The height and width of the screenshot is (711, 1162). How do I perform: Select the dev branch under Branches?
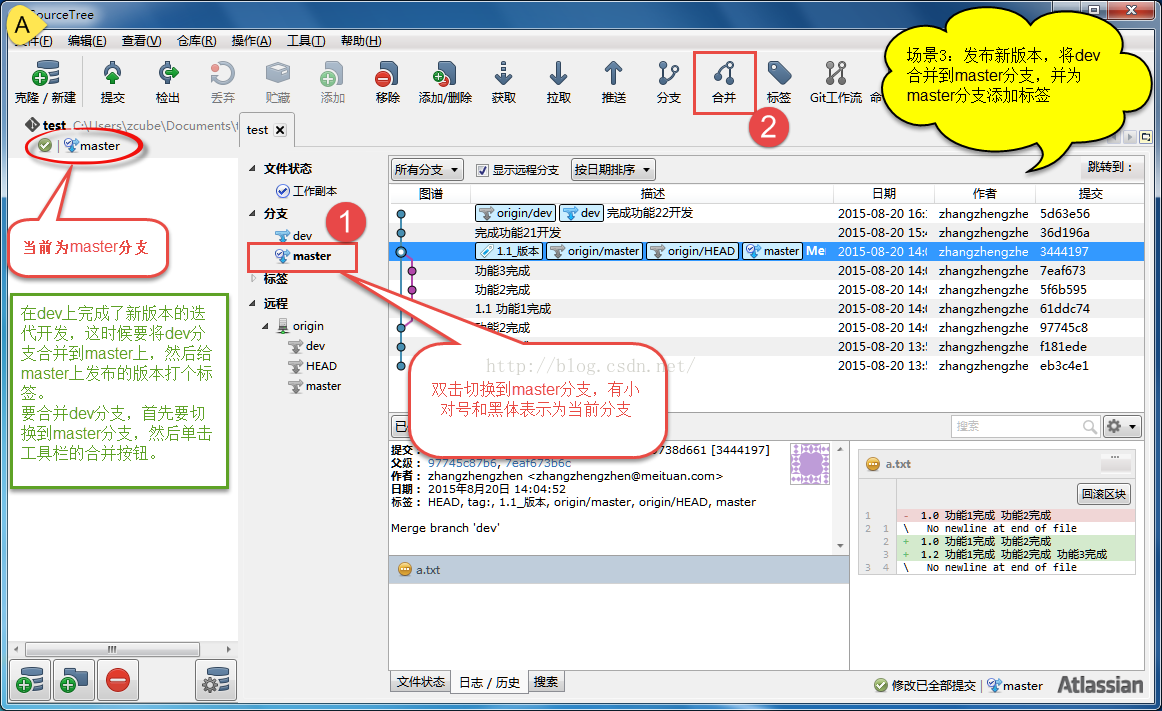coord(294,236)
